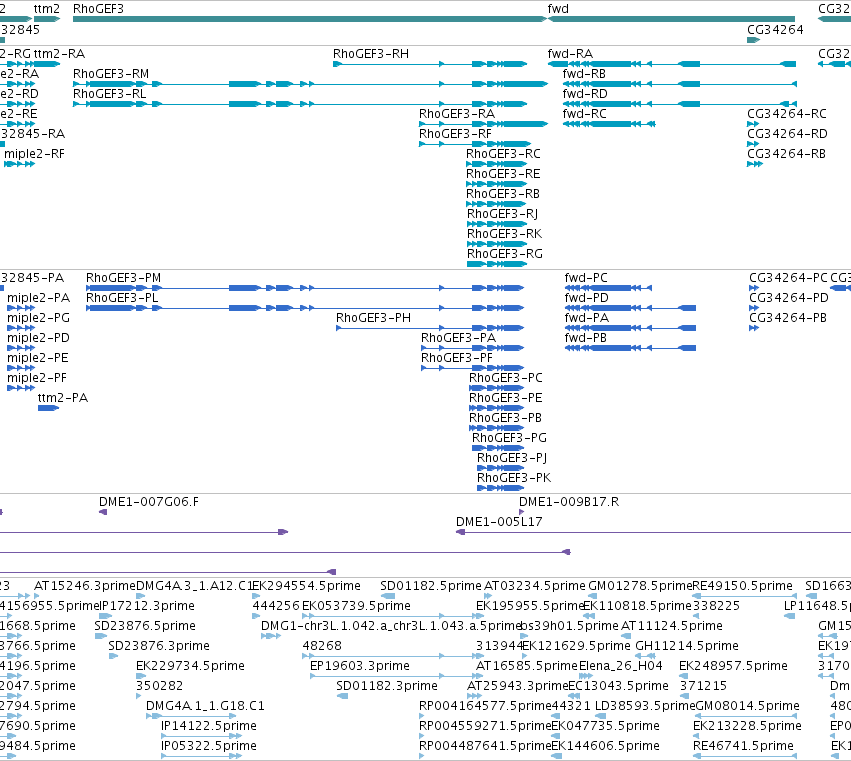Click the CG34264 gene label
Viewport: 851px width, 761px height.
(775, 29)
